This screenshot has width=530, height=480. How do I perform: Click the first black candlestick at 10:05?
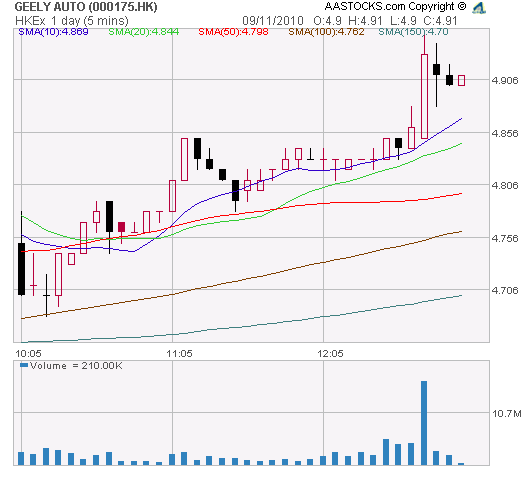point(22,269)
